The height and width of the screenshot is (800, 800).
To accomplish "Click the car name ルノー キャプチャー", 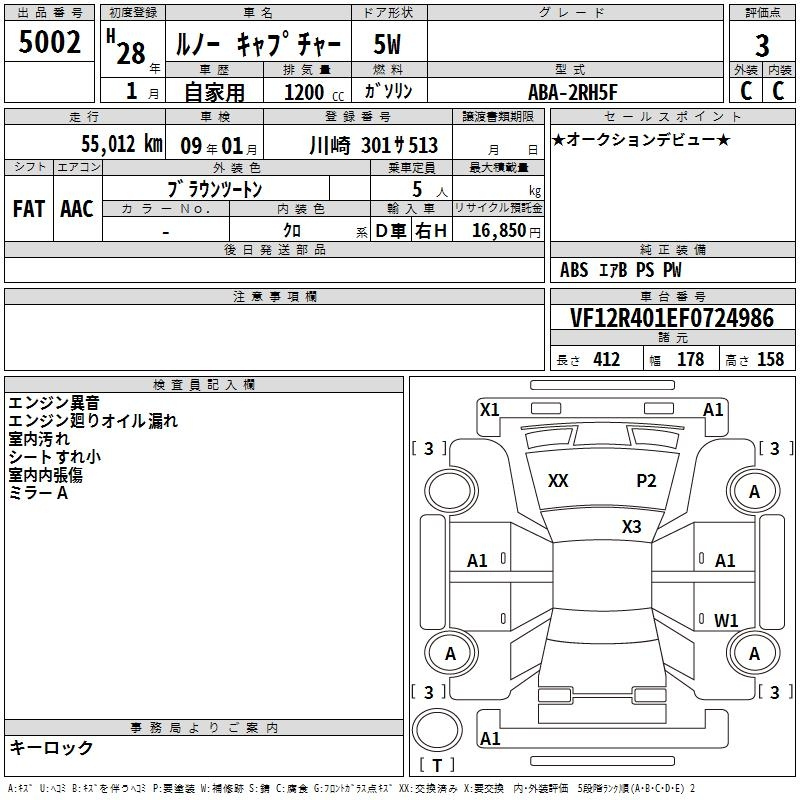I will point(258,44).
